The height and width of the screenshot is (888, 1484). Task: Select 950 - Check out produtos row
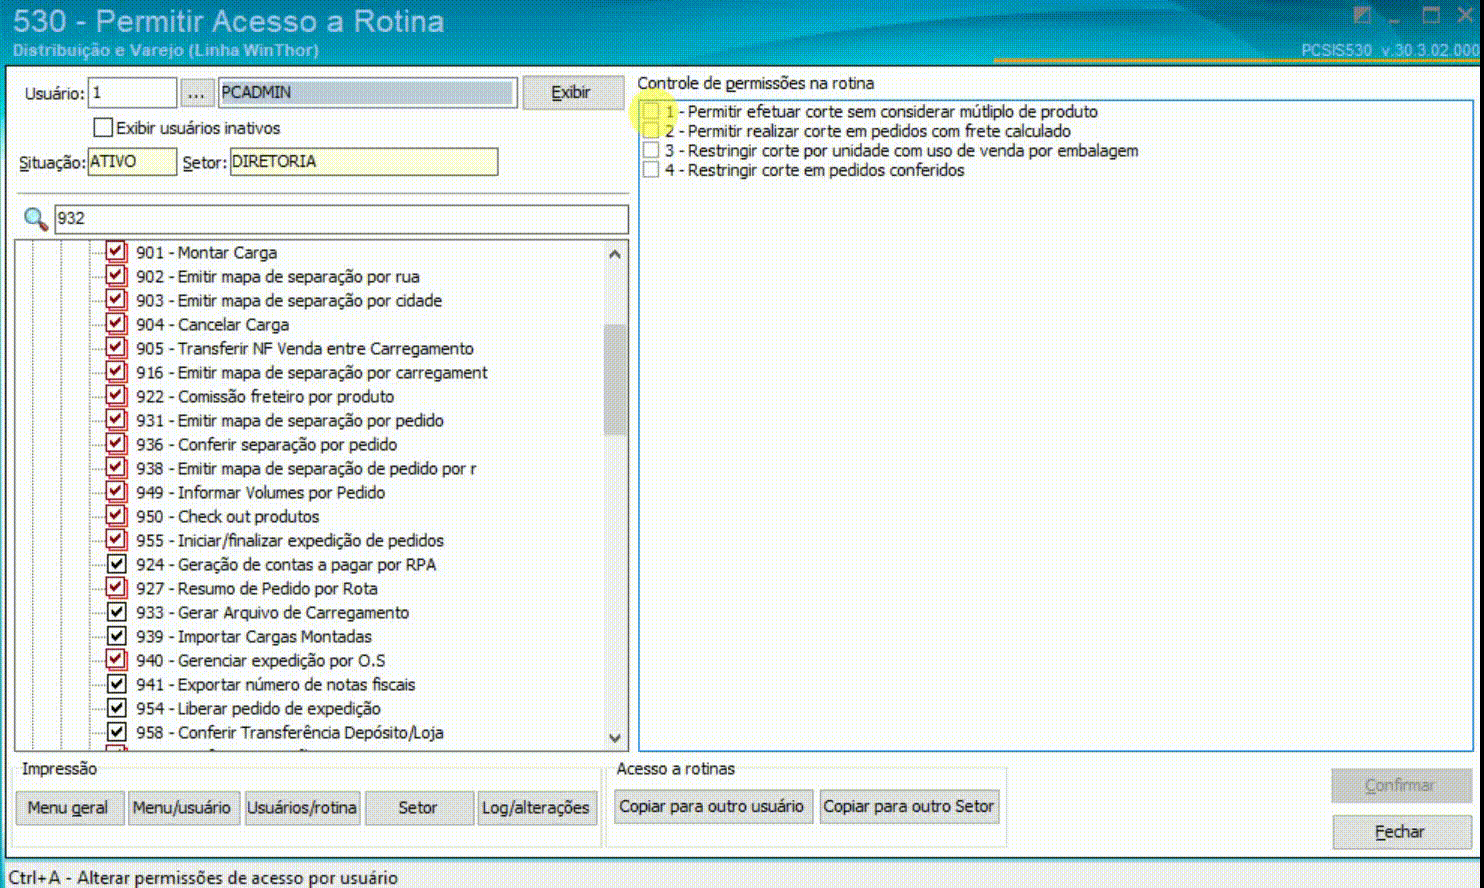click(x=228, y=517)
